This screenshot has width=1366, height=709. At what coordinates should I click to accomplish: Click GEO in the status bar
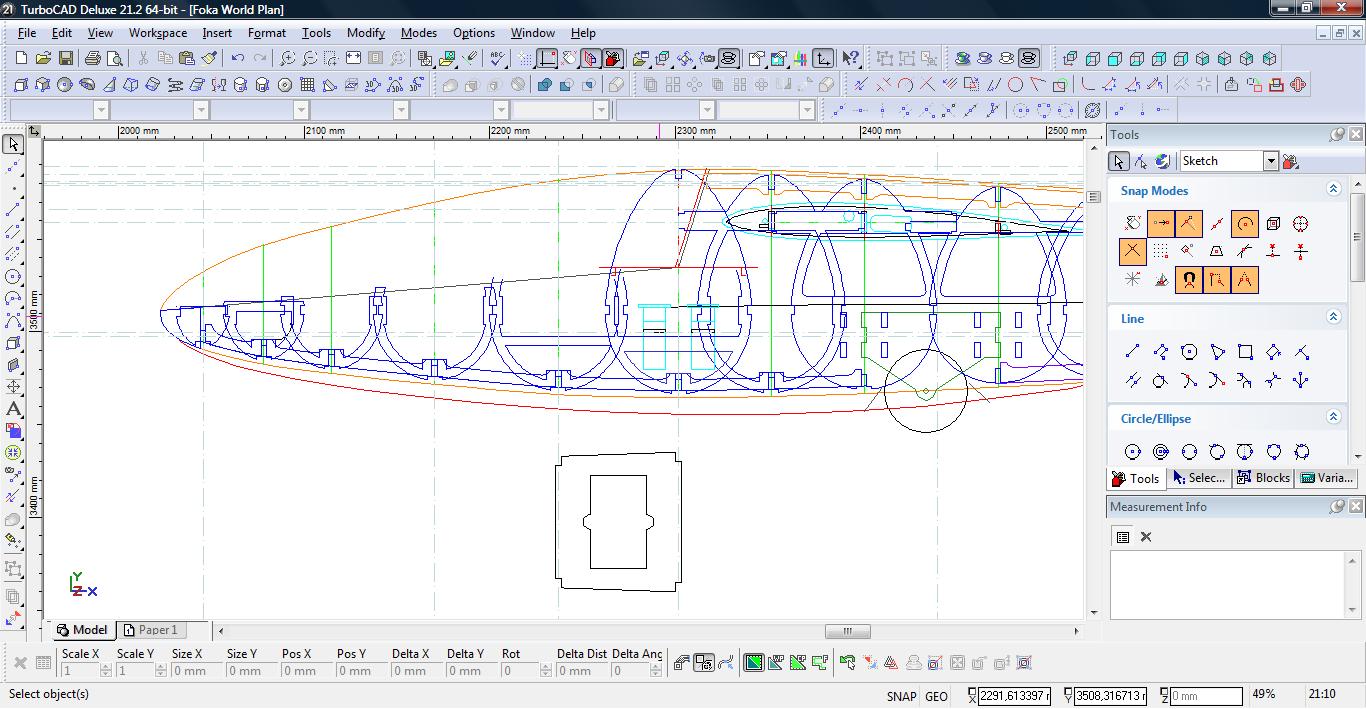point(936,696)
